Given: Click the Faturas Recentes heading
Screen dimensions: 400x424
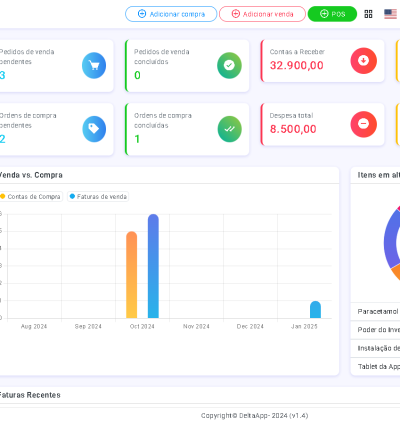Looking at the screenshot, I should coord(30,395).
